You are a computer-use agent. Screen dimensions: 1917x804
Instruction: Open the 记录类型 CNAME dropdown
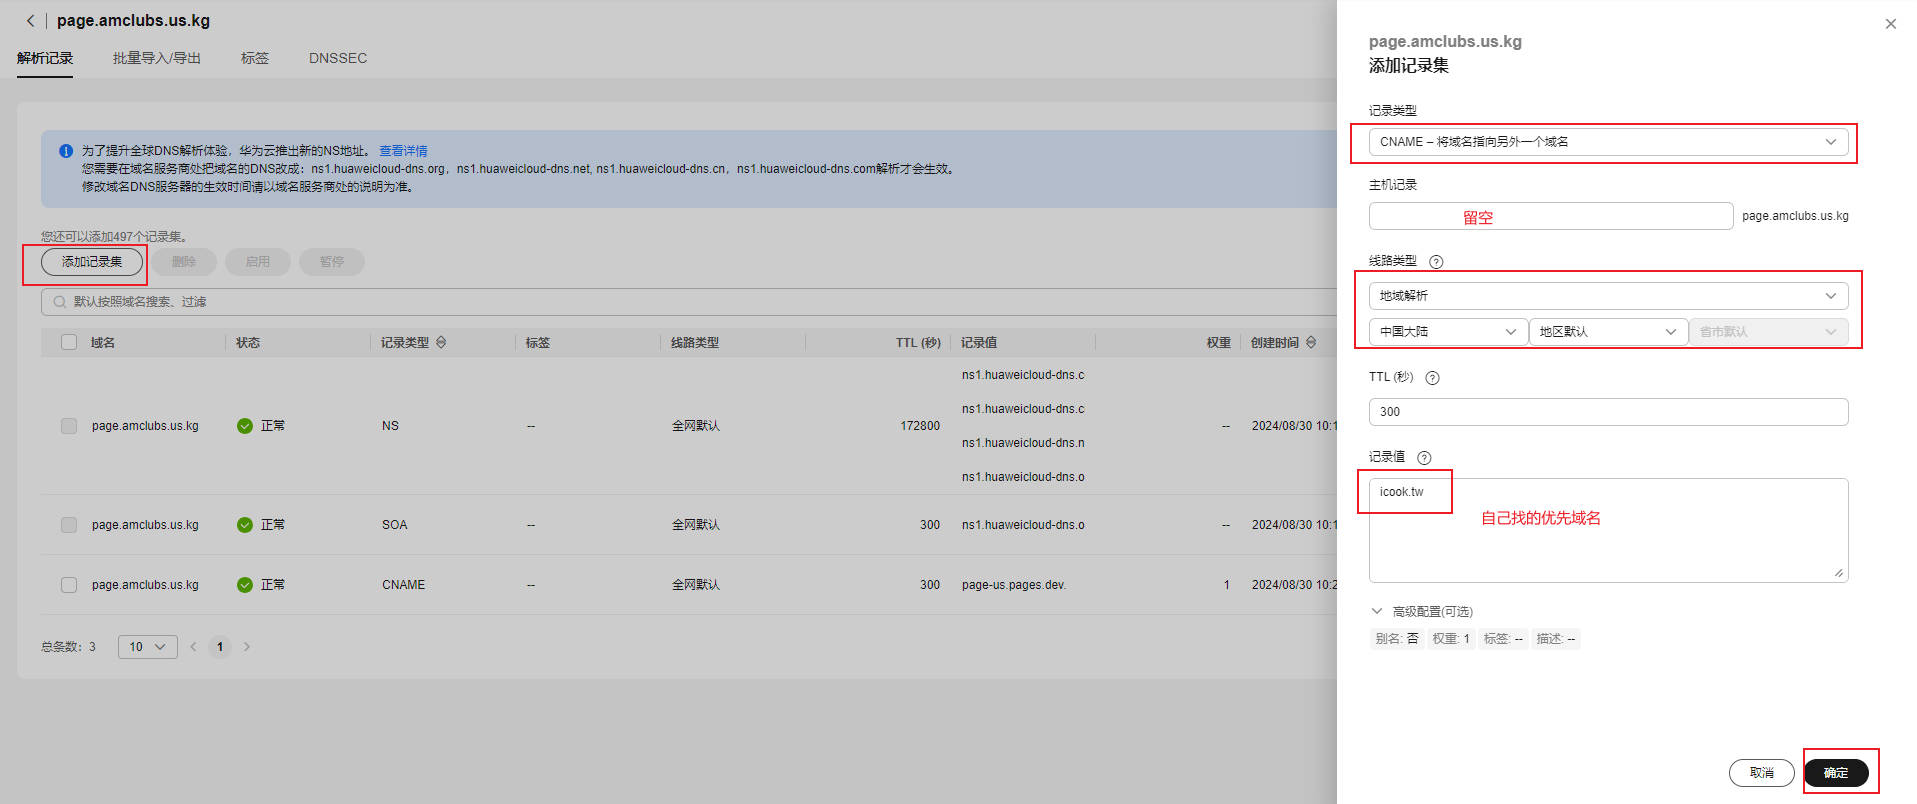(x=1607, y=142)
